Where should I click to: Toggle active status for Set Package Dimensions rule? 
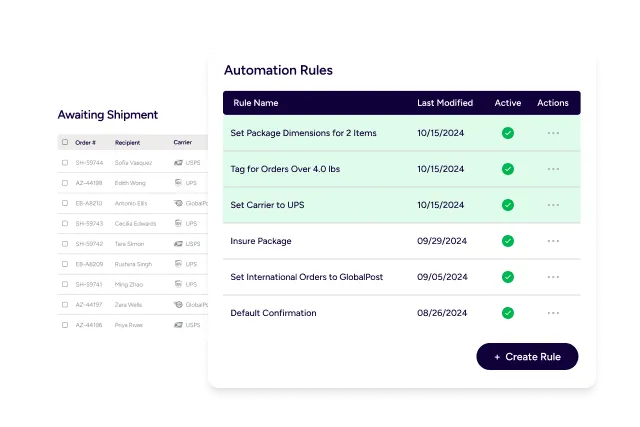pyautogui.click(x=508, y=133)
